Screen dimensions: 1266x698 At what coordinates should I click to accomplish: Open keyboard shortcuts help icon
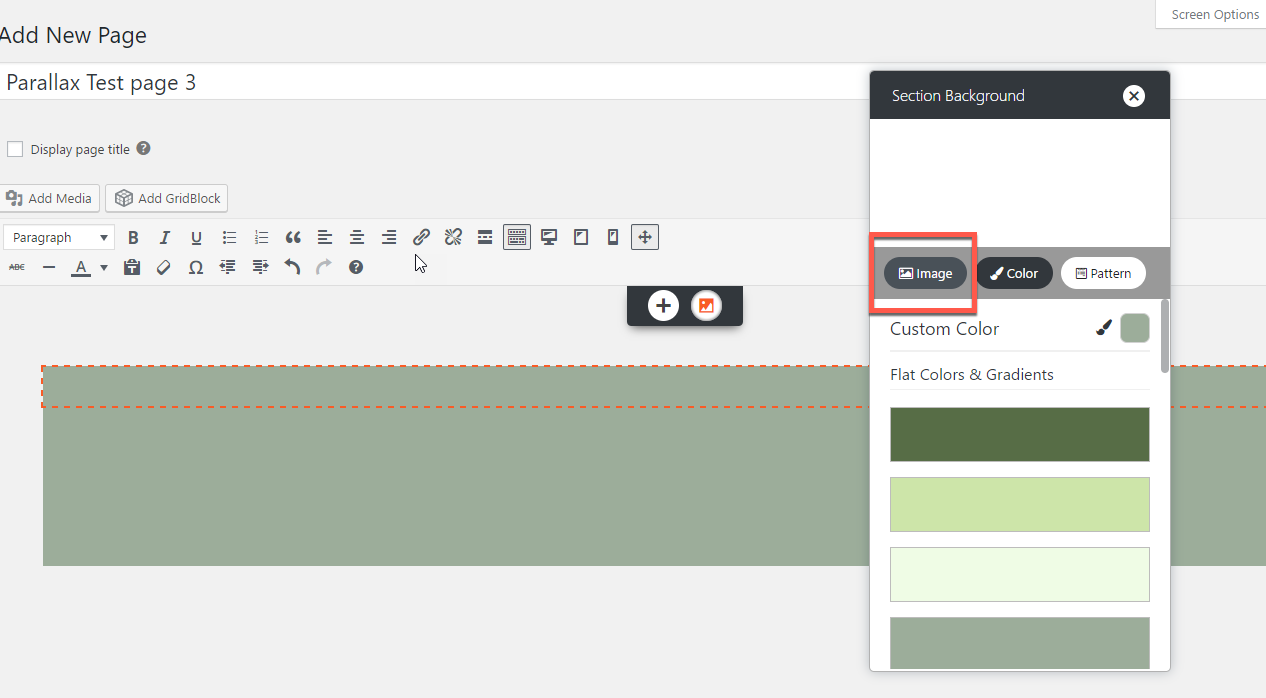[x=356, y=267]
